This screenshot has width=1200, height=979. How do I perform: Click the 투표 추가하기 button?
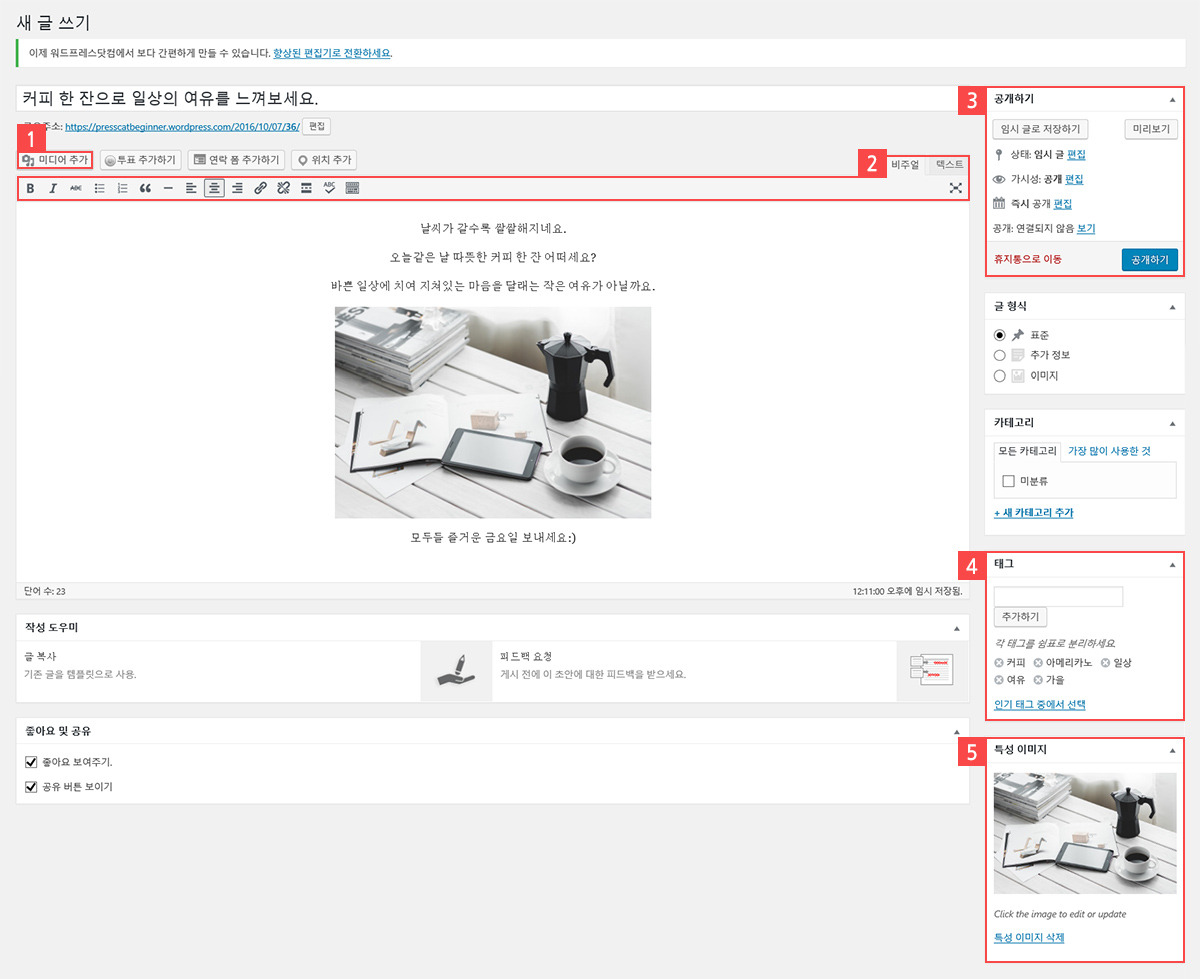[140, 160]
